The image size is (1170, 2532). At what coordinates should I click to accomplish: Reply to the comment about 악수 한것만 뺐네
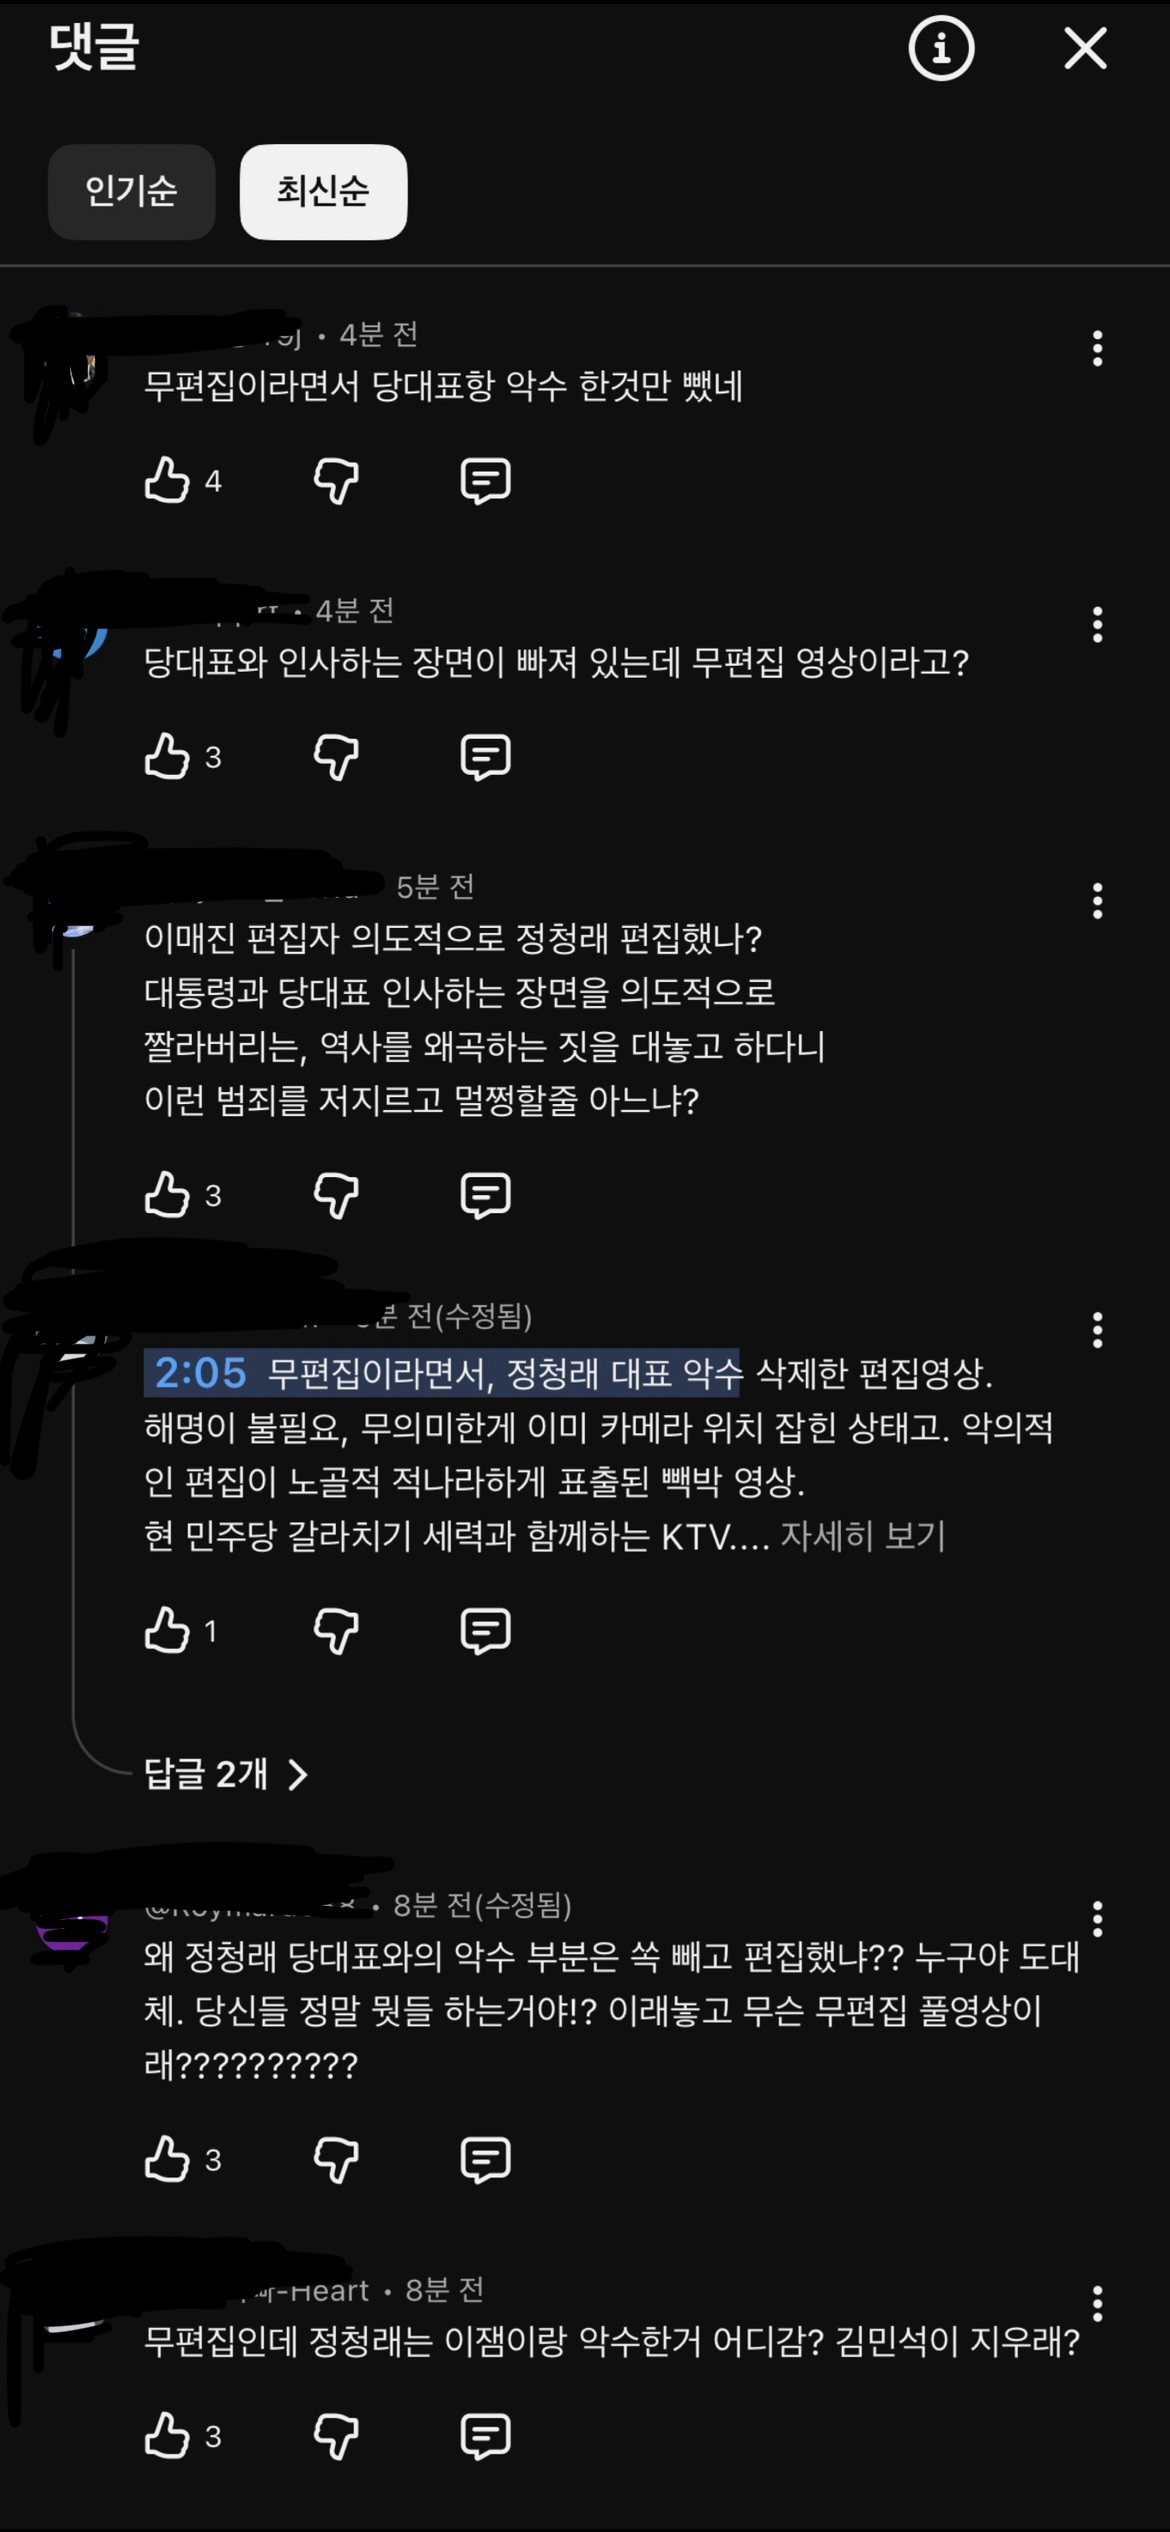pyautogui.click(x=486, y=480)
